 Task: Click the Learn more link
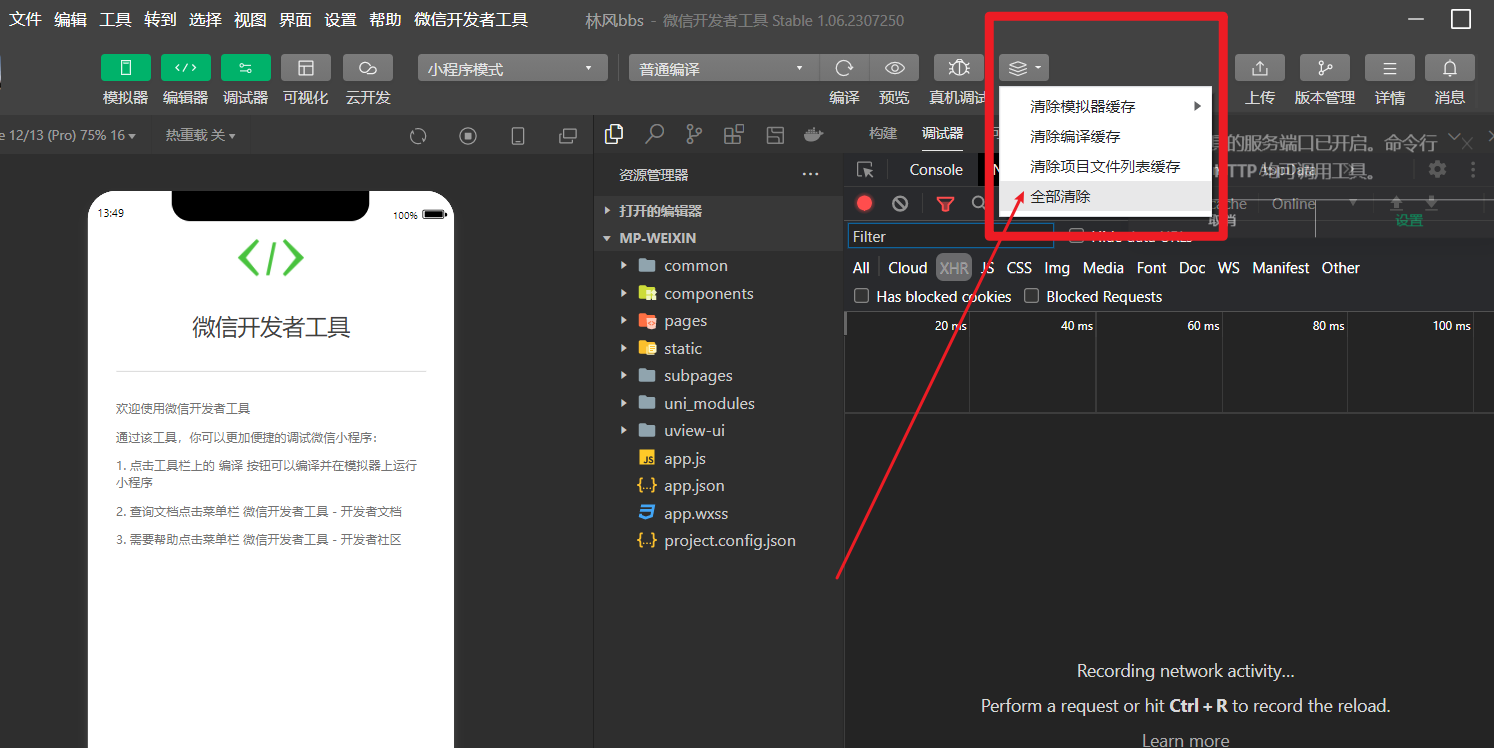click(1186, 740)
